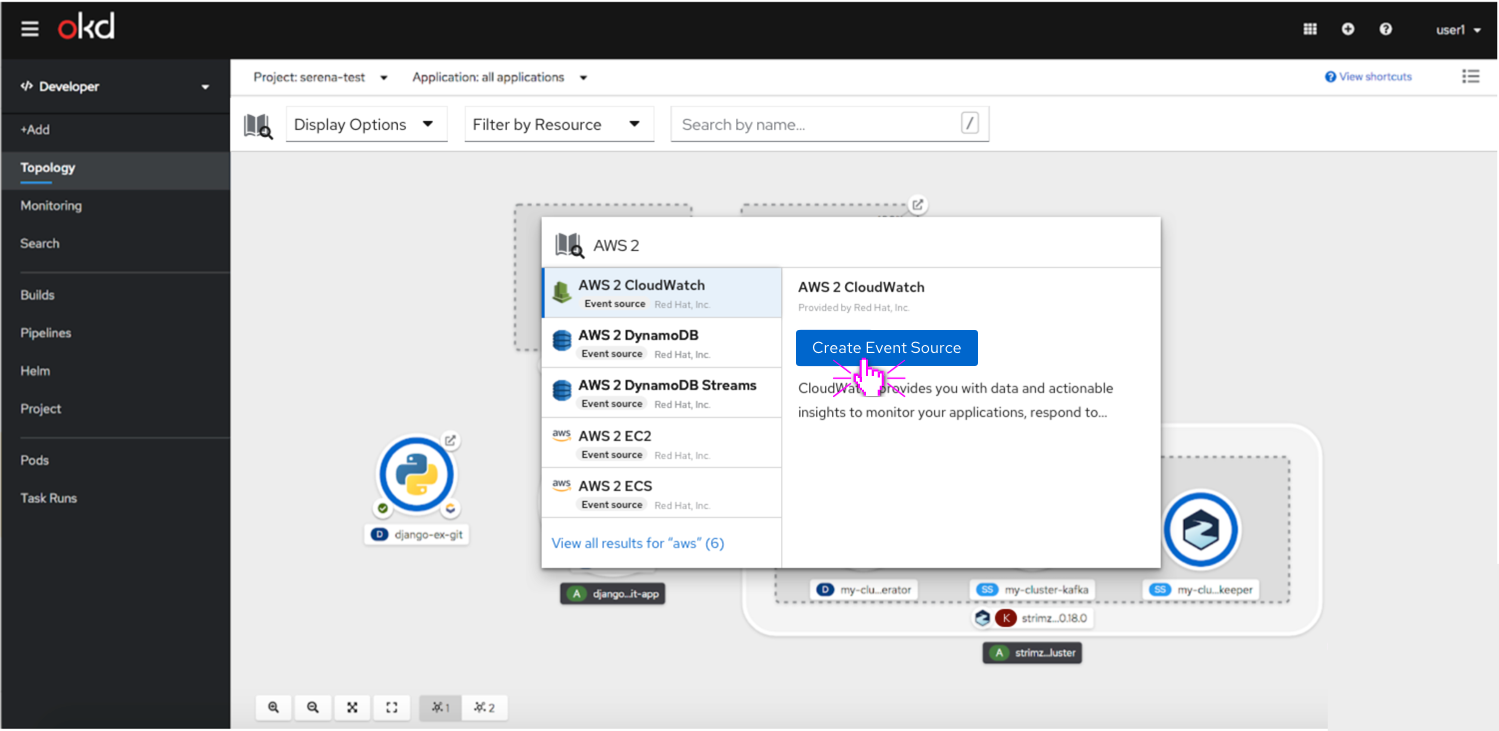Click the my-clu...erator label
Screen dimensions: 1499x731
pos(864,590)
